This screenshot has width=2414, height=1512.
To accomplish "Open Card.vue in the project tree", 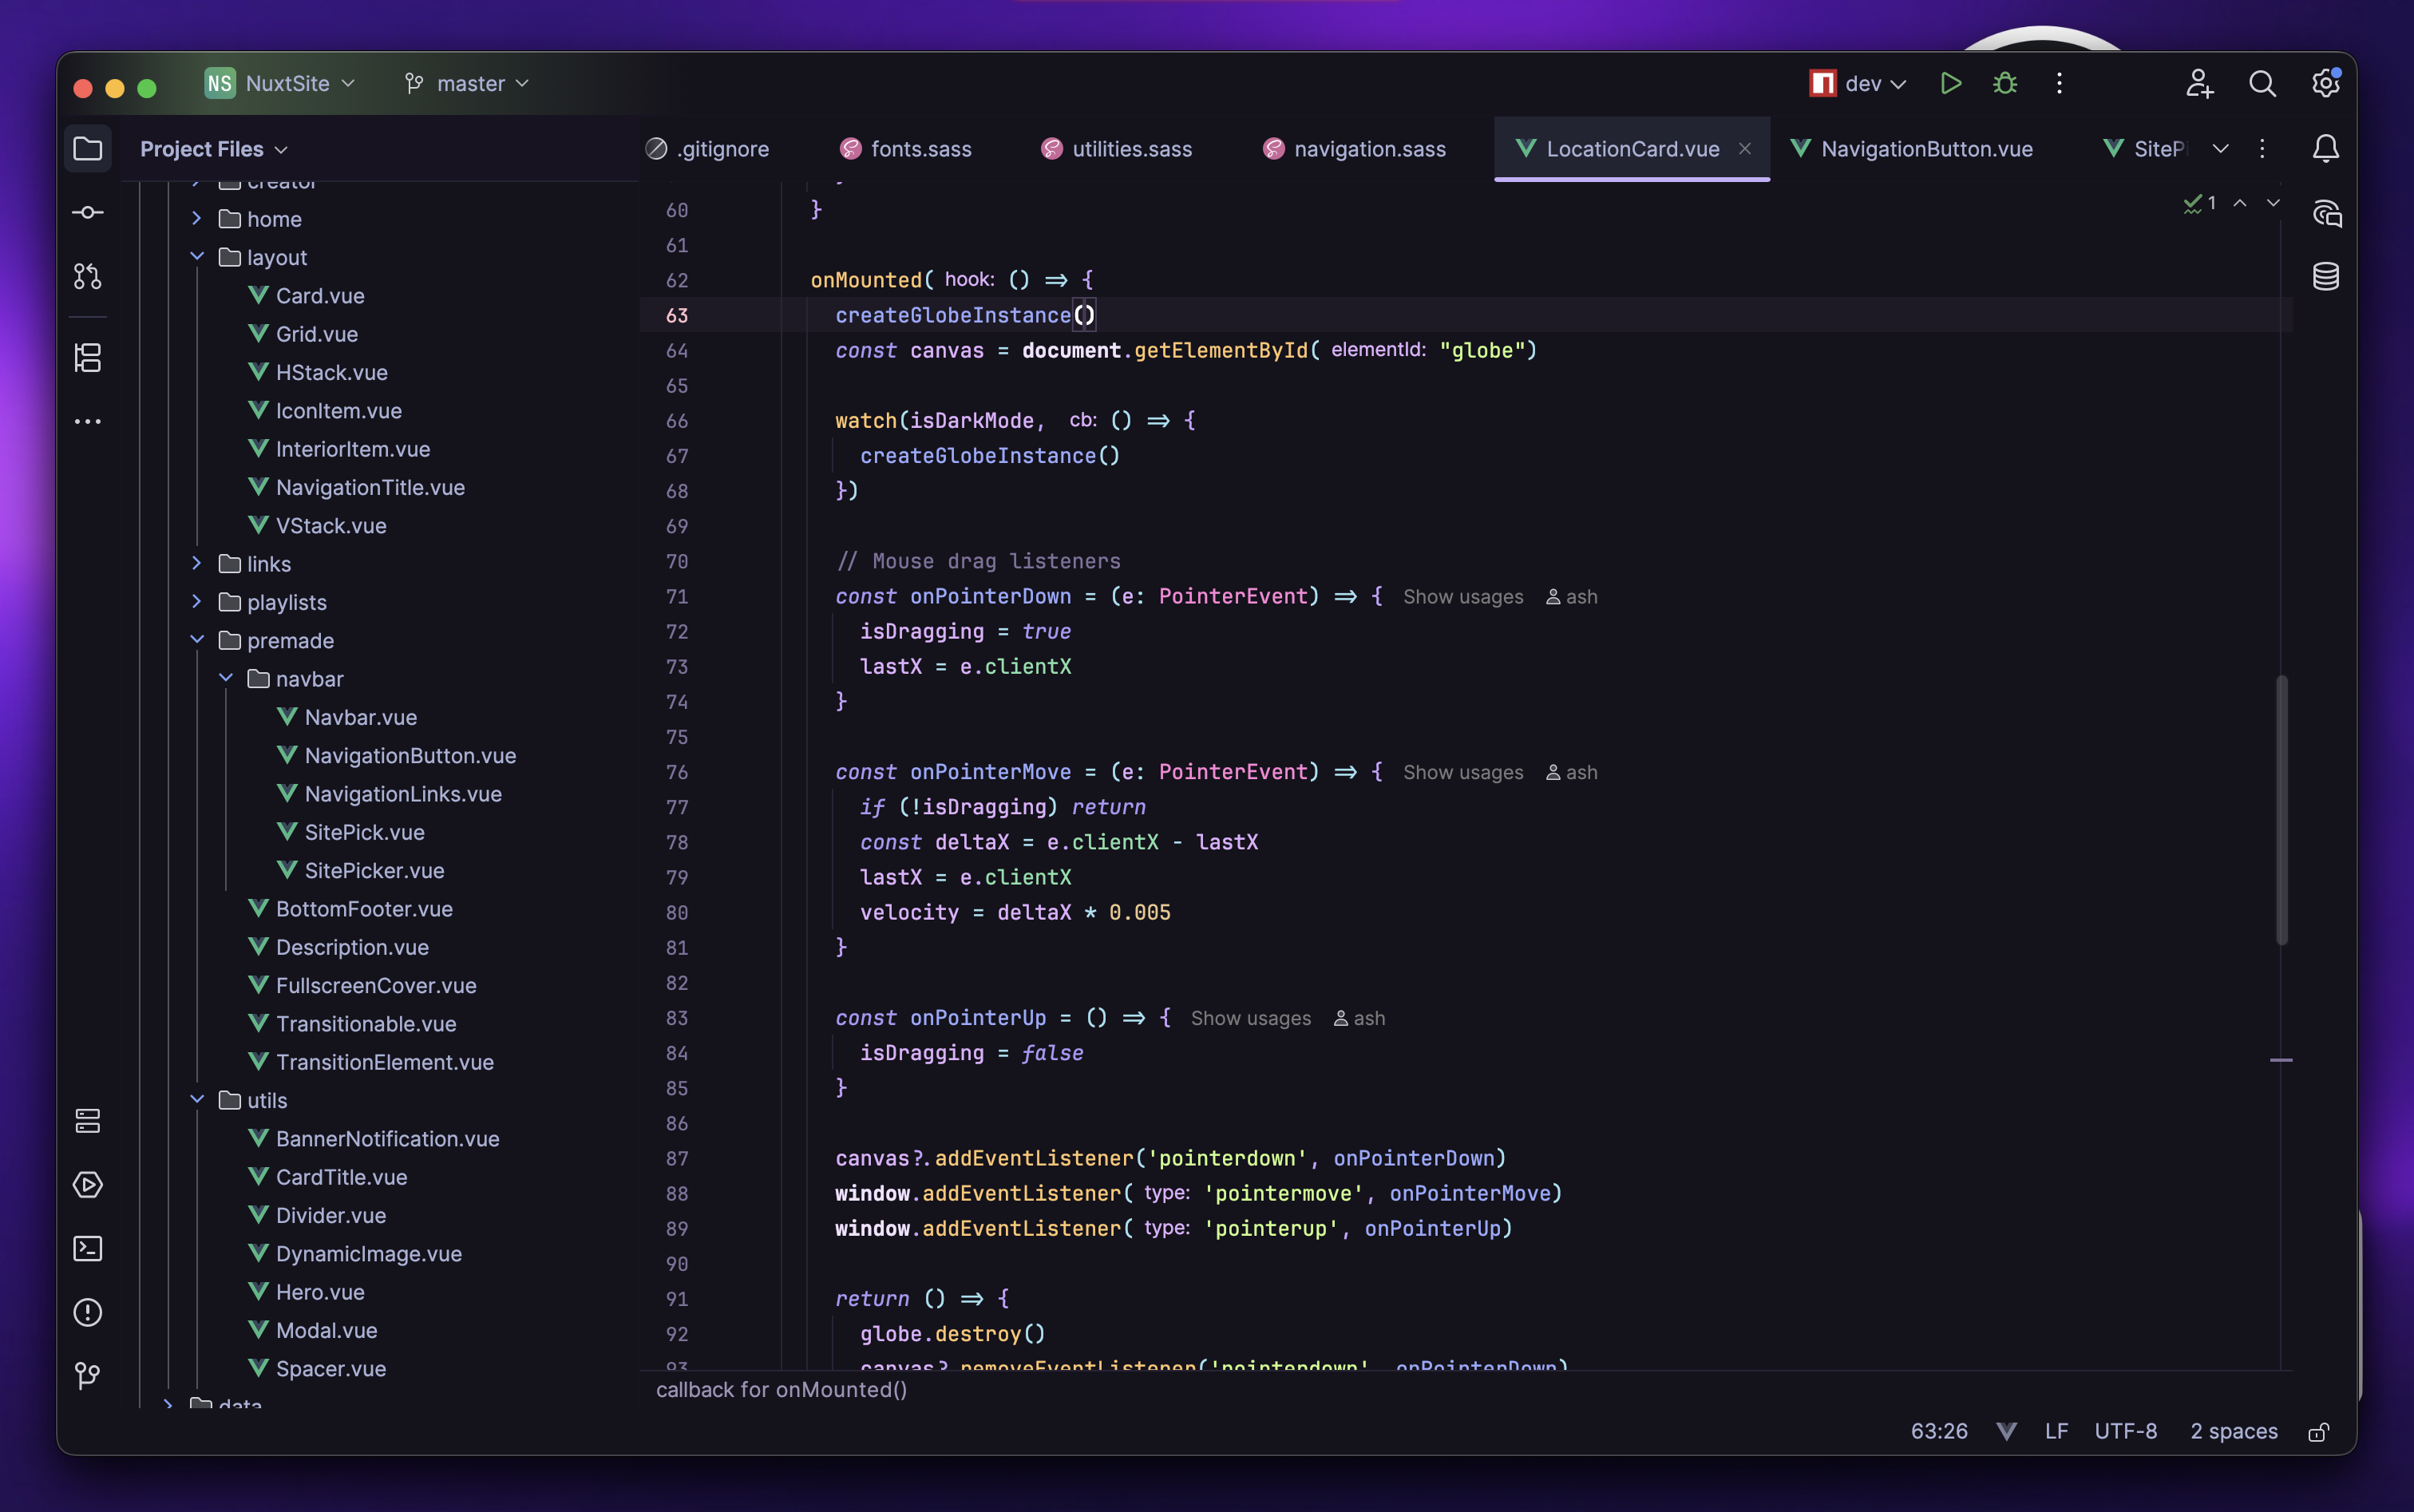I will (x=320, y=296).
